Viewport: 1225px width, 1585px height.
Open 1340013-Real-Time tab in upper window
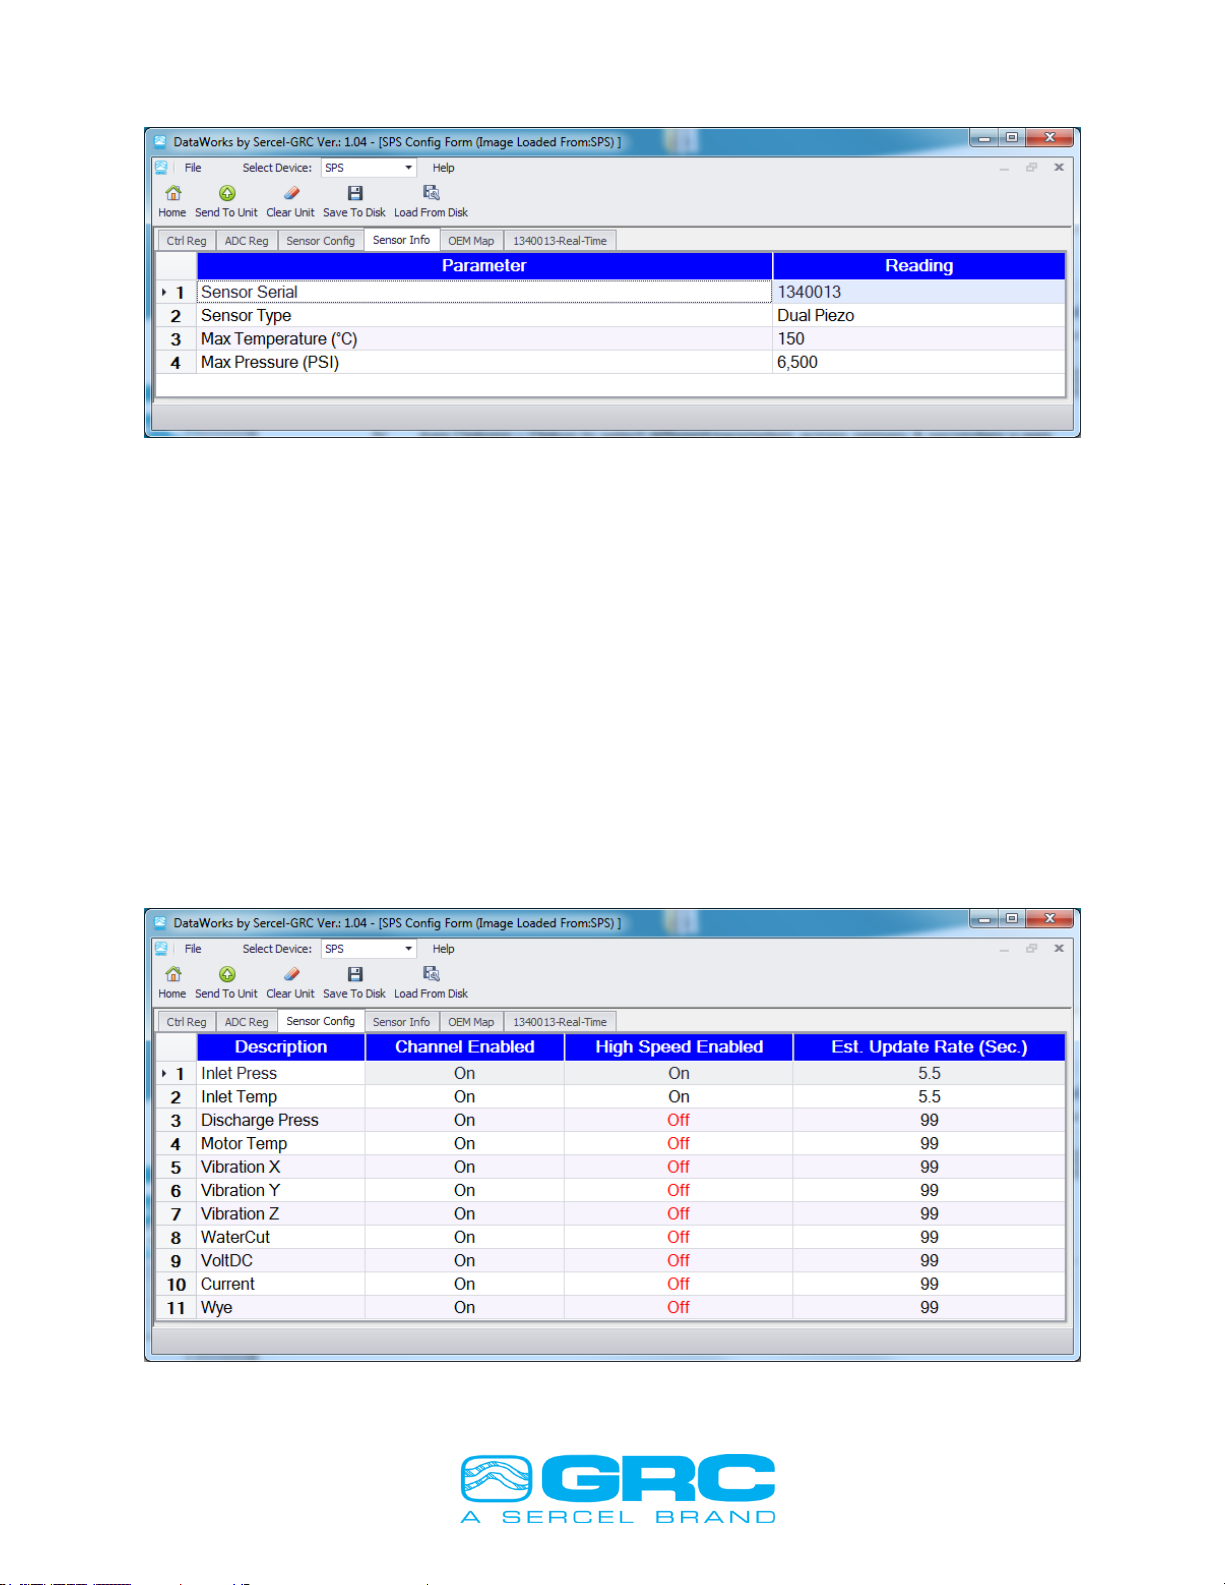click(560, 241)
